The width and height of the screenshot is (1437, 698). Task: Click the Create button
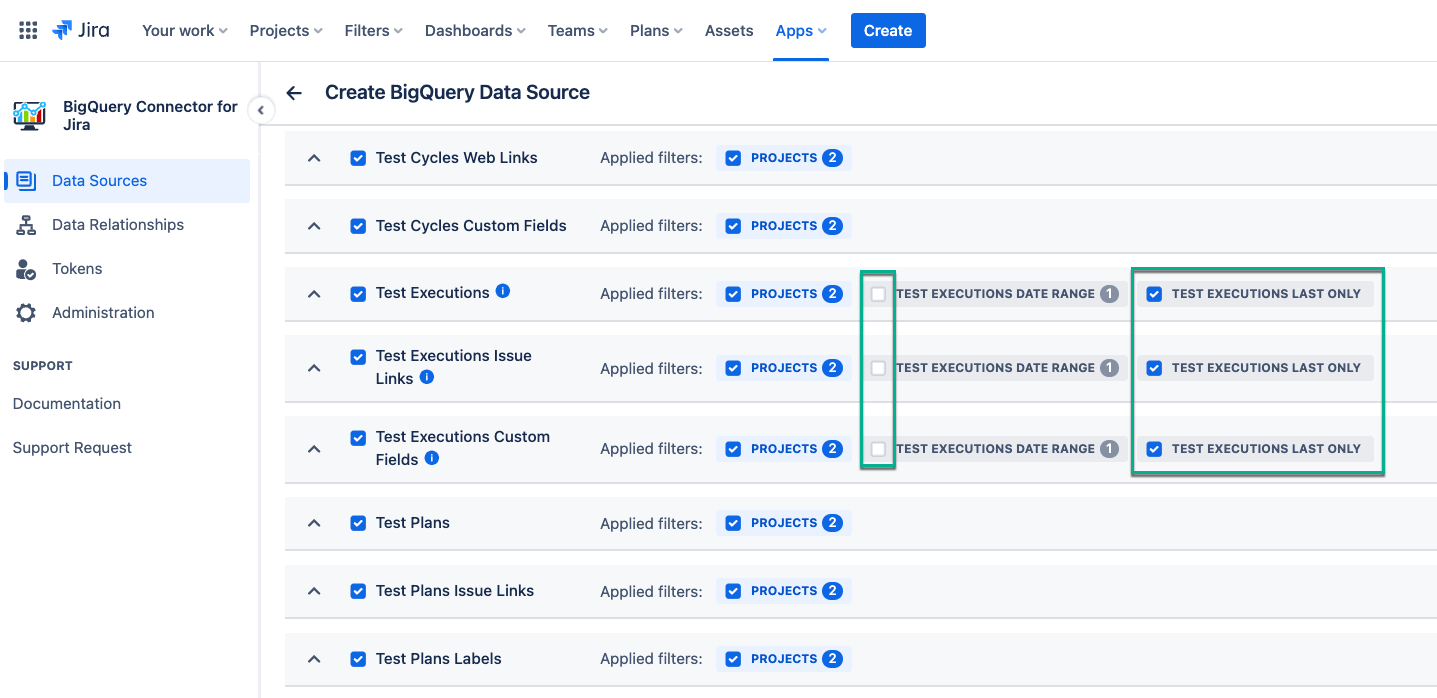tap(888, 31)
